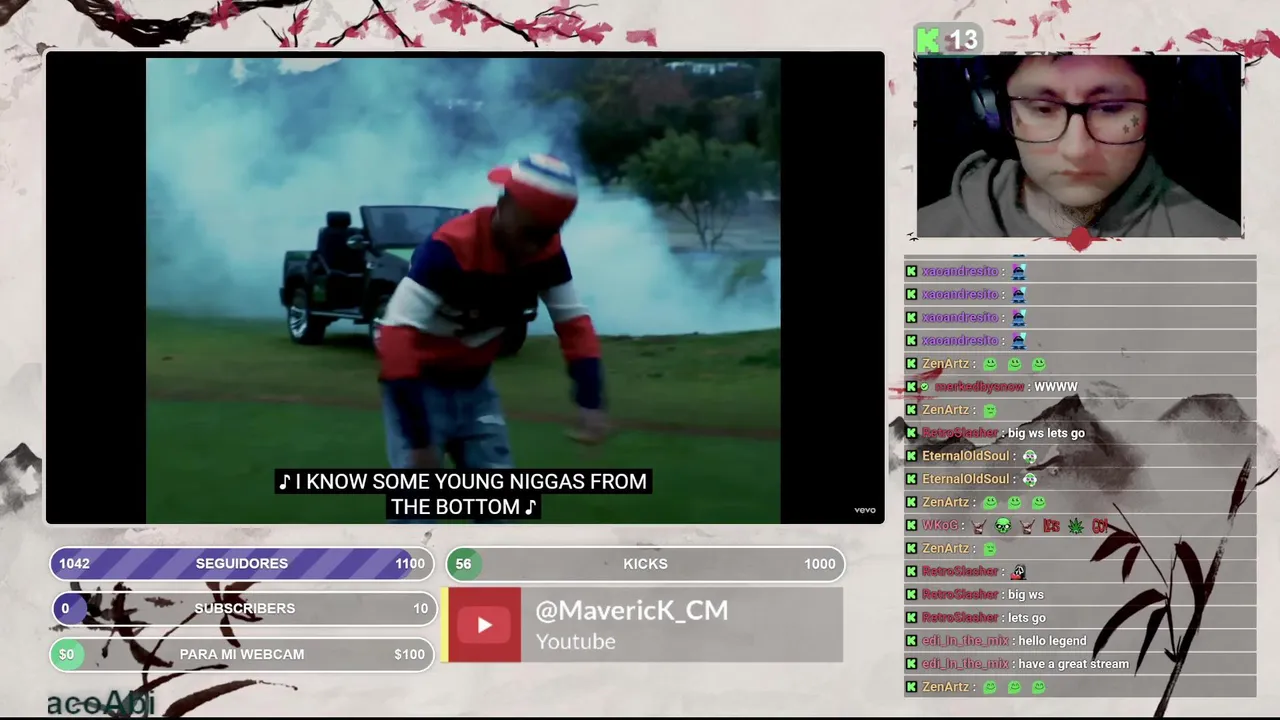
Task: Click the Kick badge beside 'big ws lets go'
Action: tap(911, 433)
